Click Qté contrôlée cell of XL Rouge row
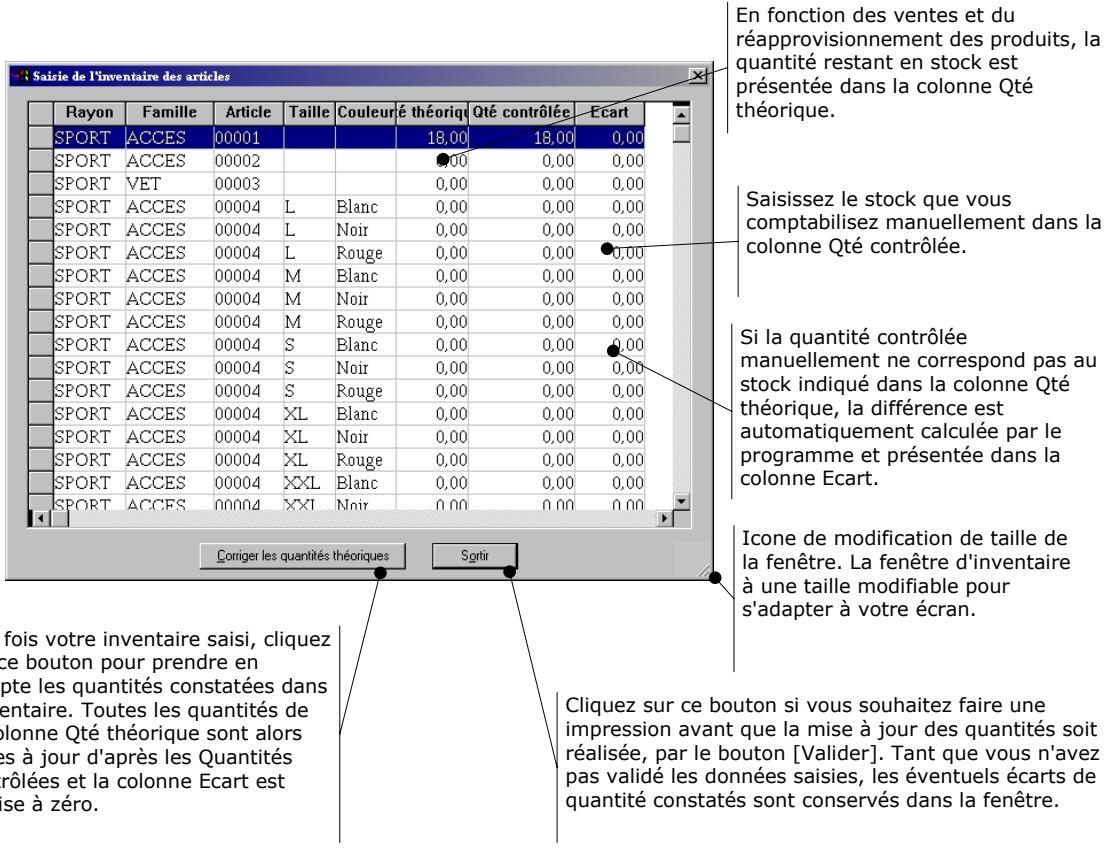This screenshot has height=851, width=1106. (522, 460)
